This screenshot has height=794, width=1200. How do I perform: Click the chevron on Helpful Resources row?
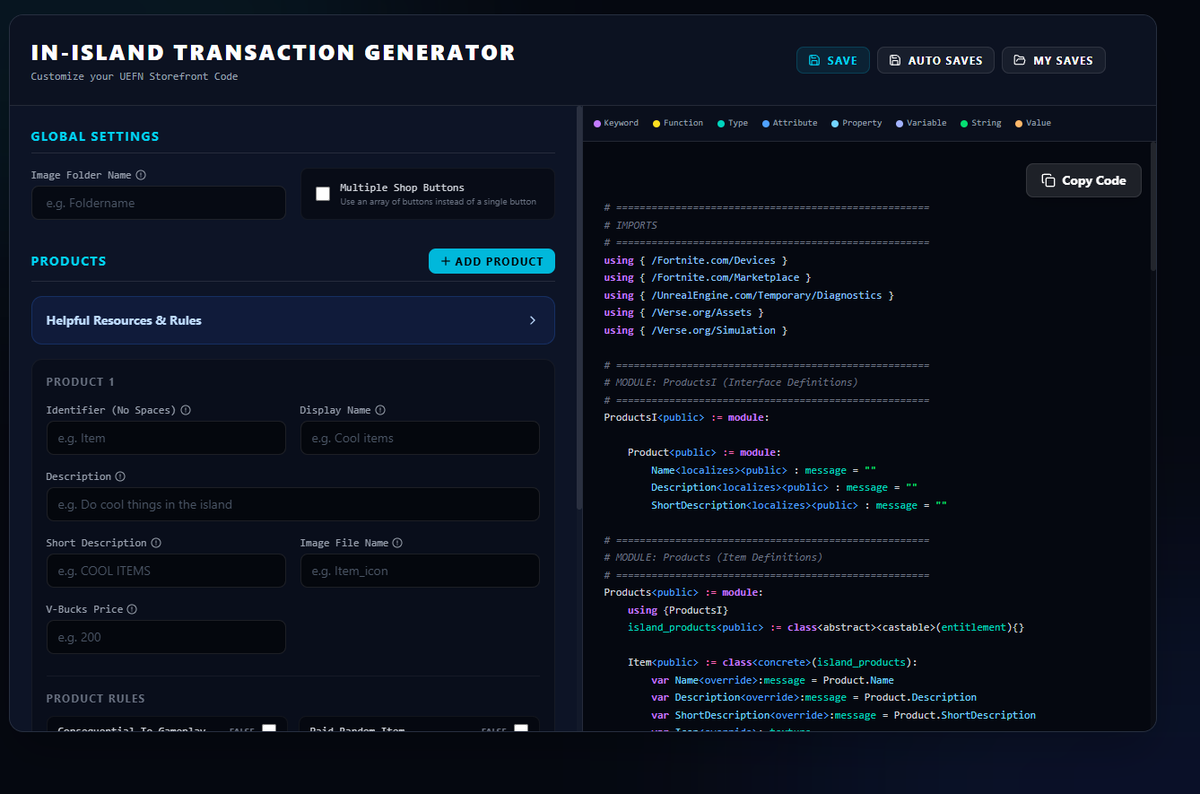coord(532,321)
